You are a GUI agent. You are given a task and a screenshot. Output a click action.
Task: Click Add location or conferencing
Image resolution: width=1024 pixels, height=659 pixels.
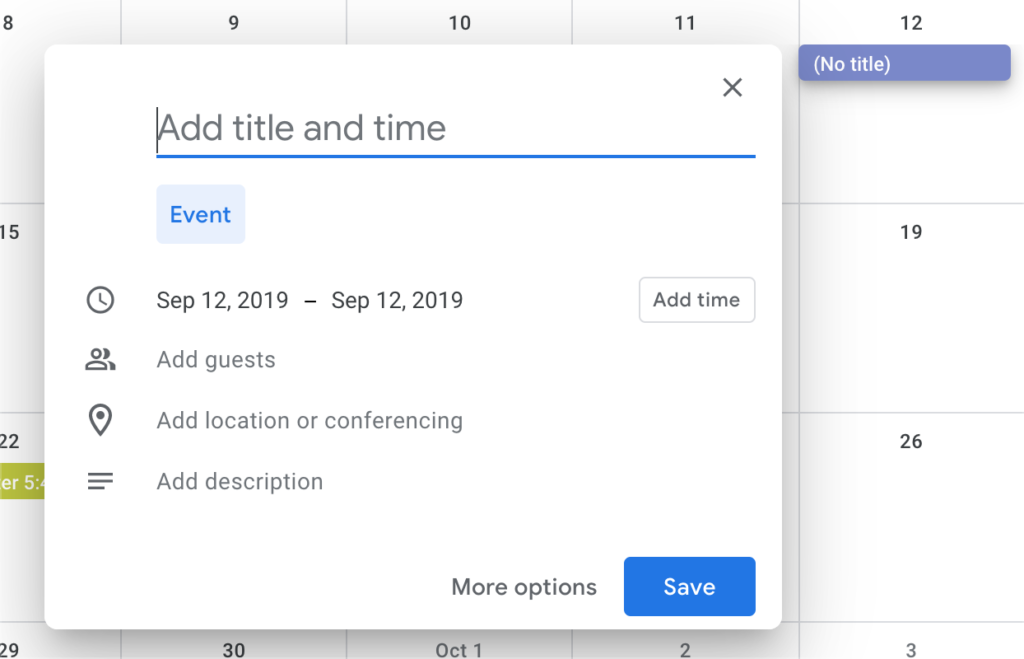309,421
